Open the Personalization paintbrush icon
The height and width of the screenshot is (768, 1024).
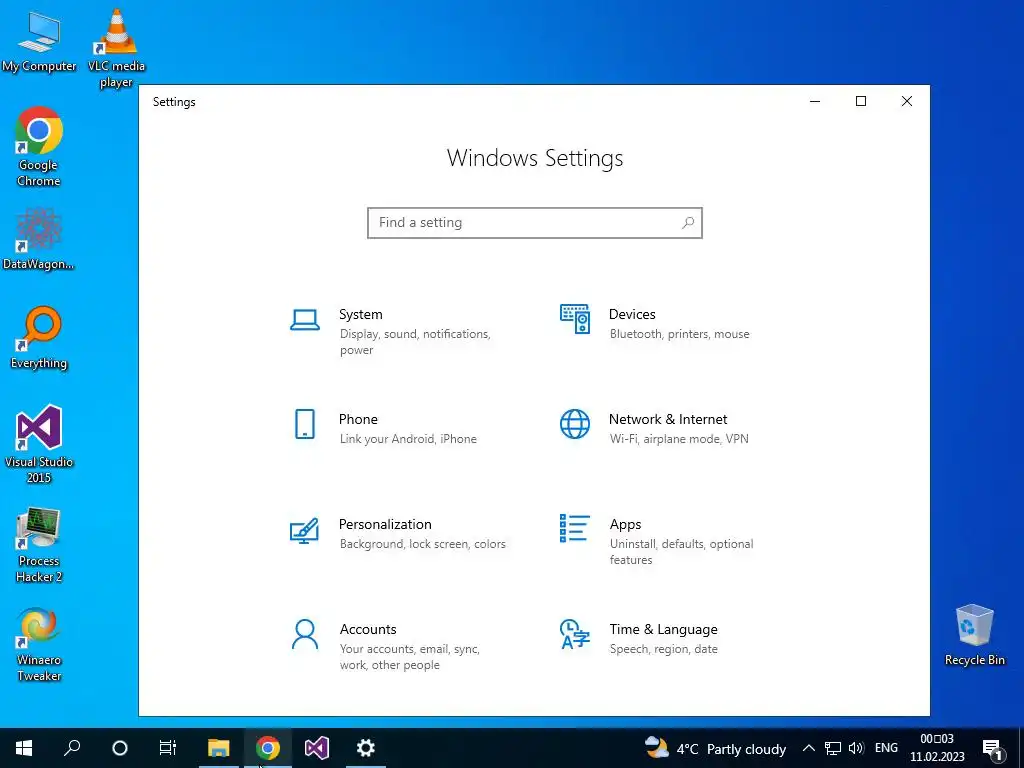304,530
